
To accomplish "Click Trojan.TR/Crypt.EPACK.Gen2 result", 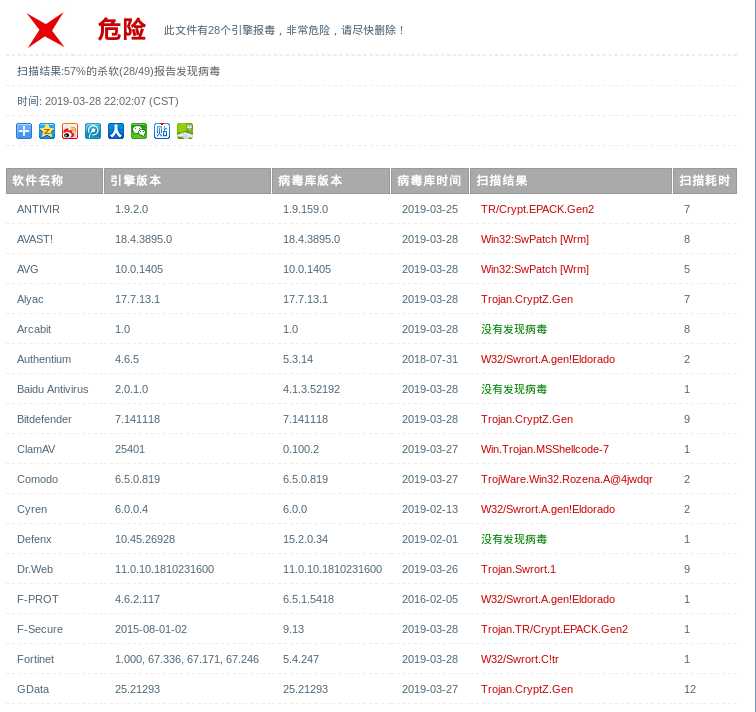I will pos(554,629).
